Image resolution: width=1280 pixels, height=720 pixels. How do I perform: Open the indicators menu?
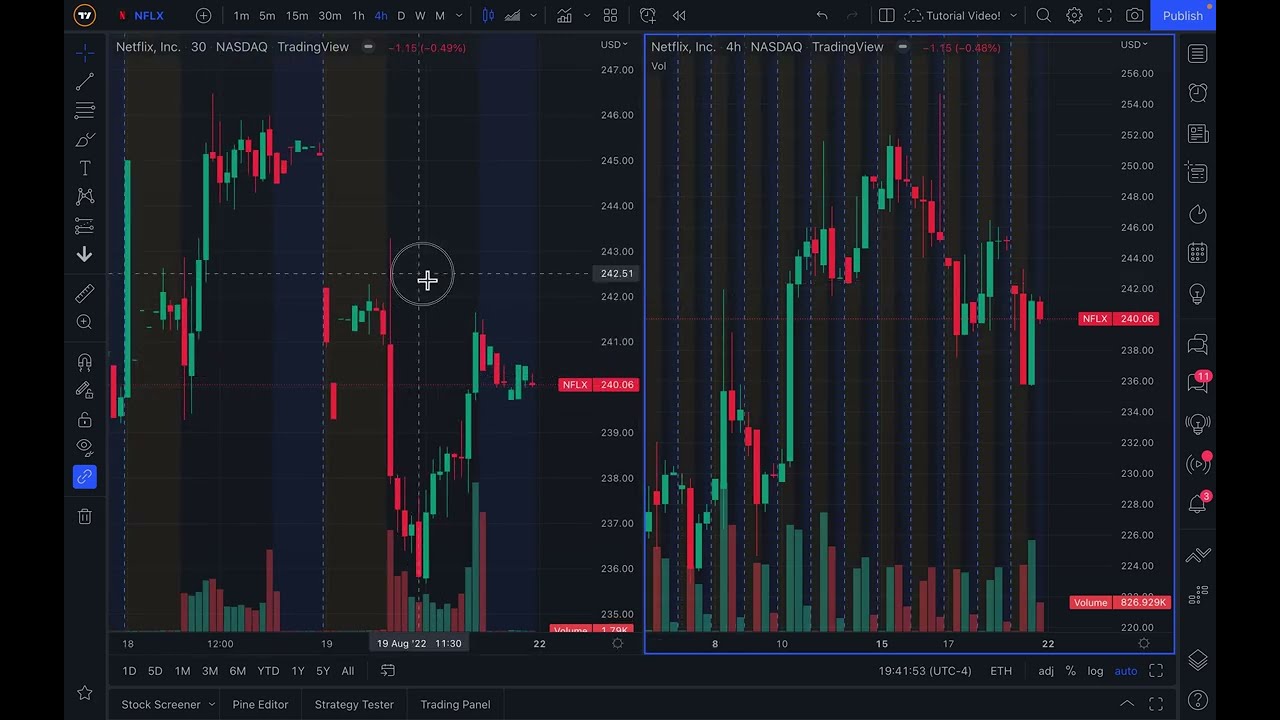point(565,15)
